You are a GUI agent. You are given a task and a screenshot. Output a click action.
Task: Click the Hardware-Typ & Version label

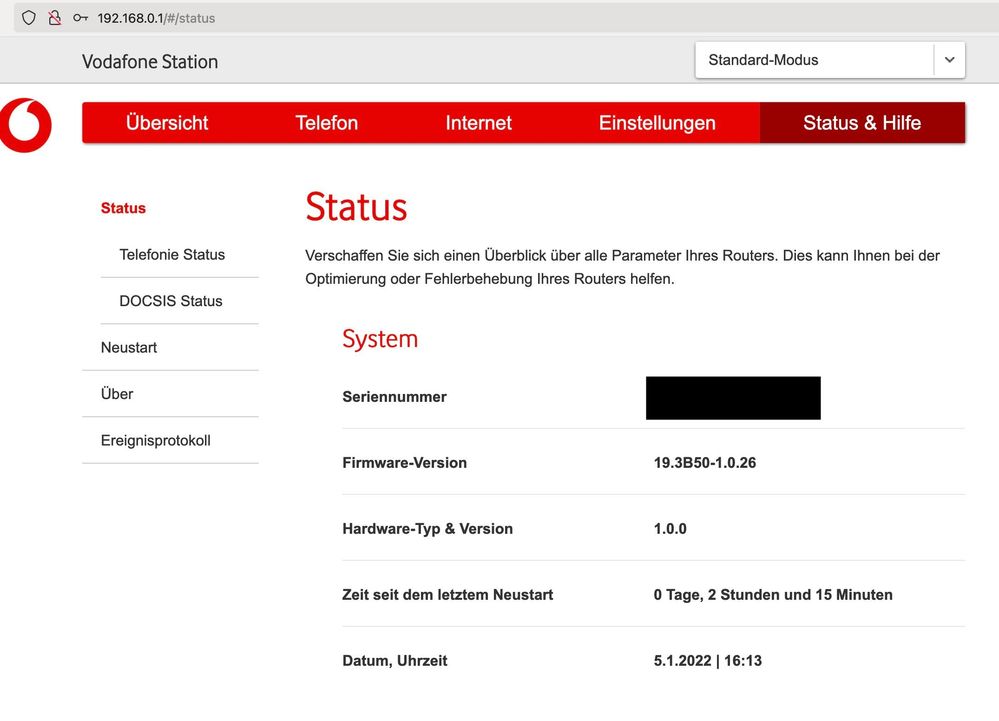(x=428, y=529)
